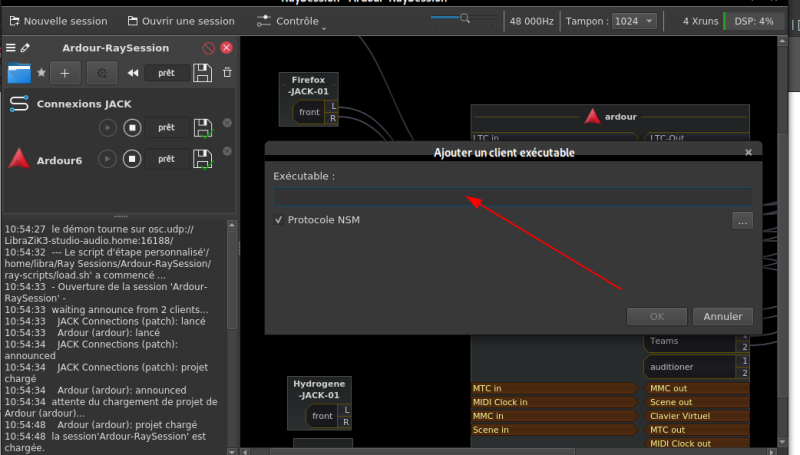The height and width of the screenshot is (455, 800).
Task: Click the ardour box header in patchbay
Action: click(610, 117)
